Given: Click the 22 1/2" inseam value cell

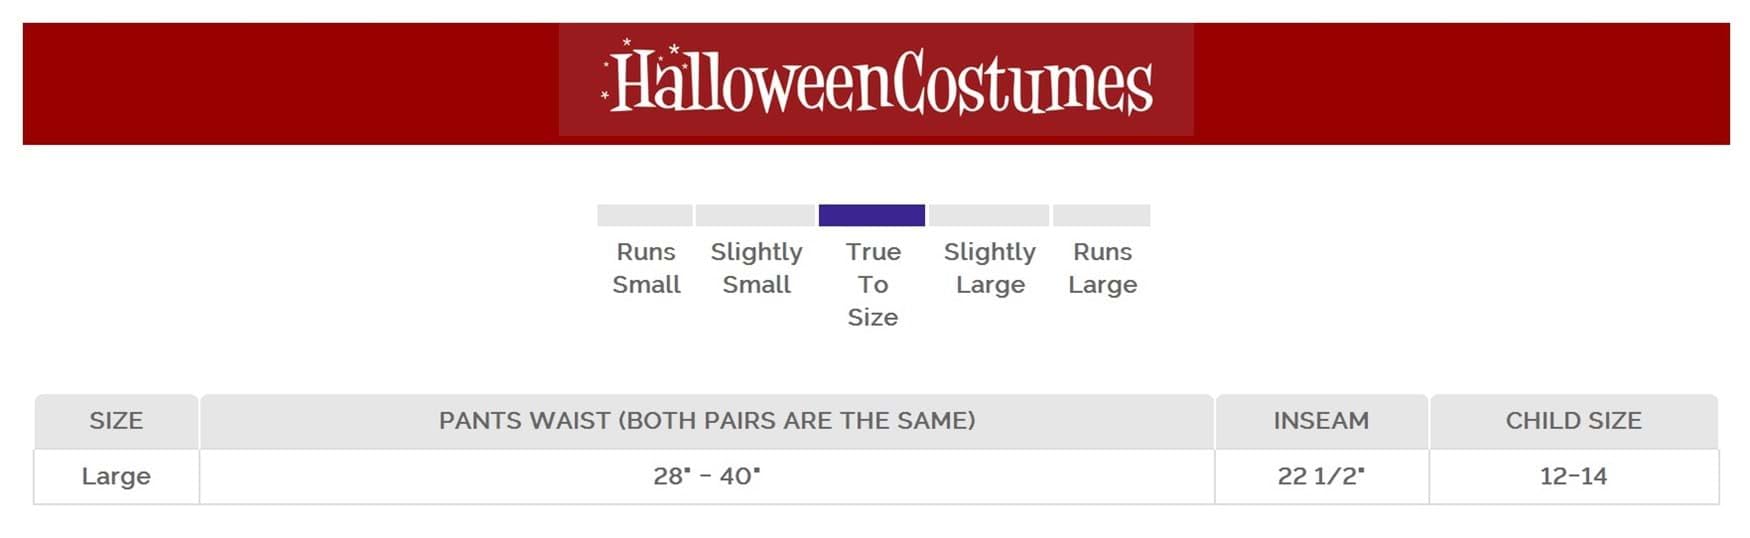Looking at the screenshot, I should click(1321, 476).
